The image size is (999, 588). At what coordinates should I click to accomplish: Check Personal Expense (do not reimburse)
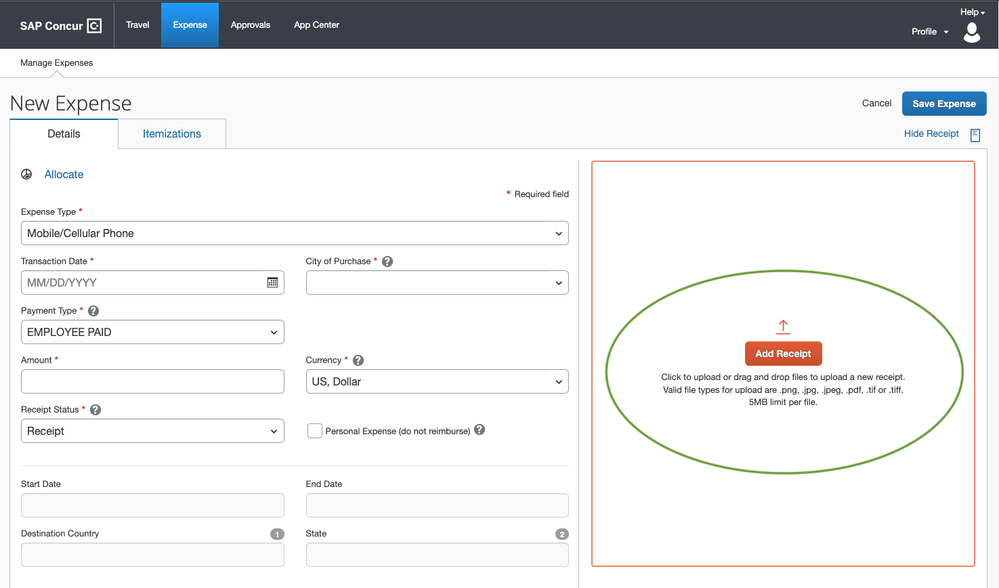[315, 431]
